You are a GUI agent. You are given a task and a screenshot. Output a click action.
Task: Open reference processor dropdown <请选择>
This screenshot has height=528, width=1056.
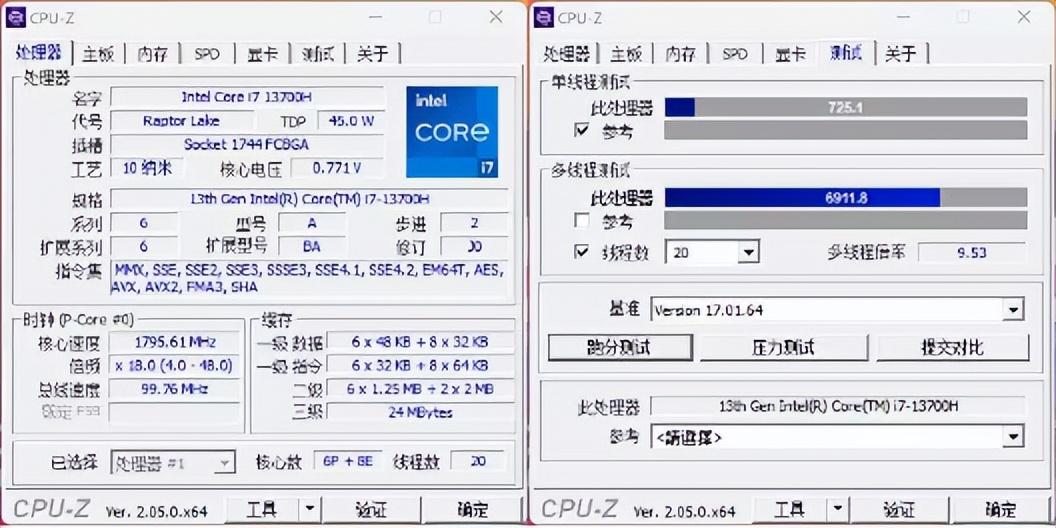1013,437
